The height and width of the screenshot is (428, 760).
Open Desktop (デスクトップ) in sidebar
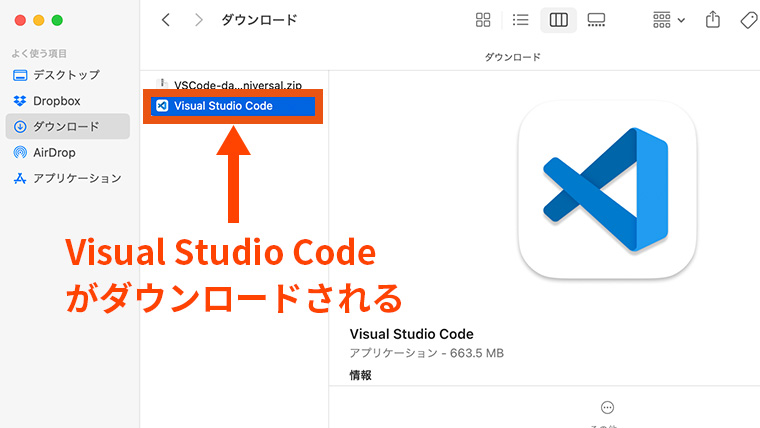pos(66,75)
